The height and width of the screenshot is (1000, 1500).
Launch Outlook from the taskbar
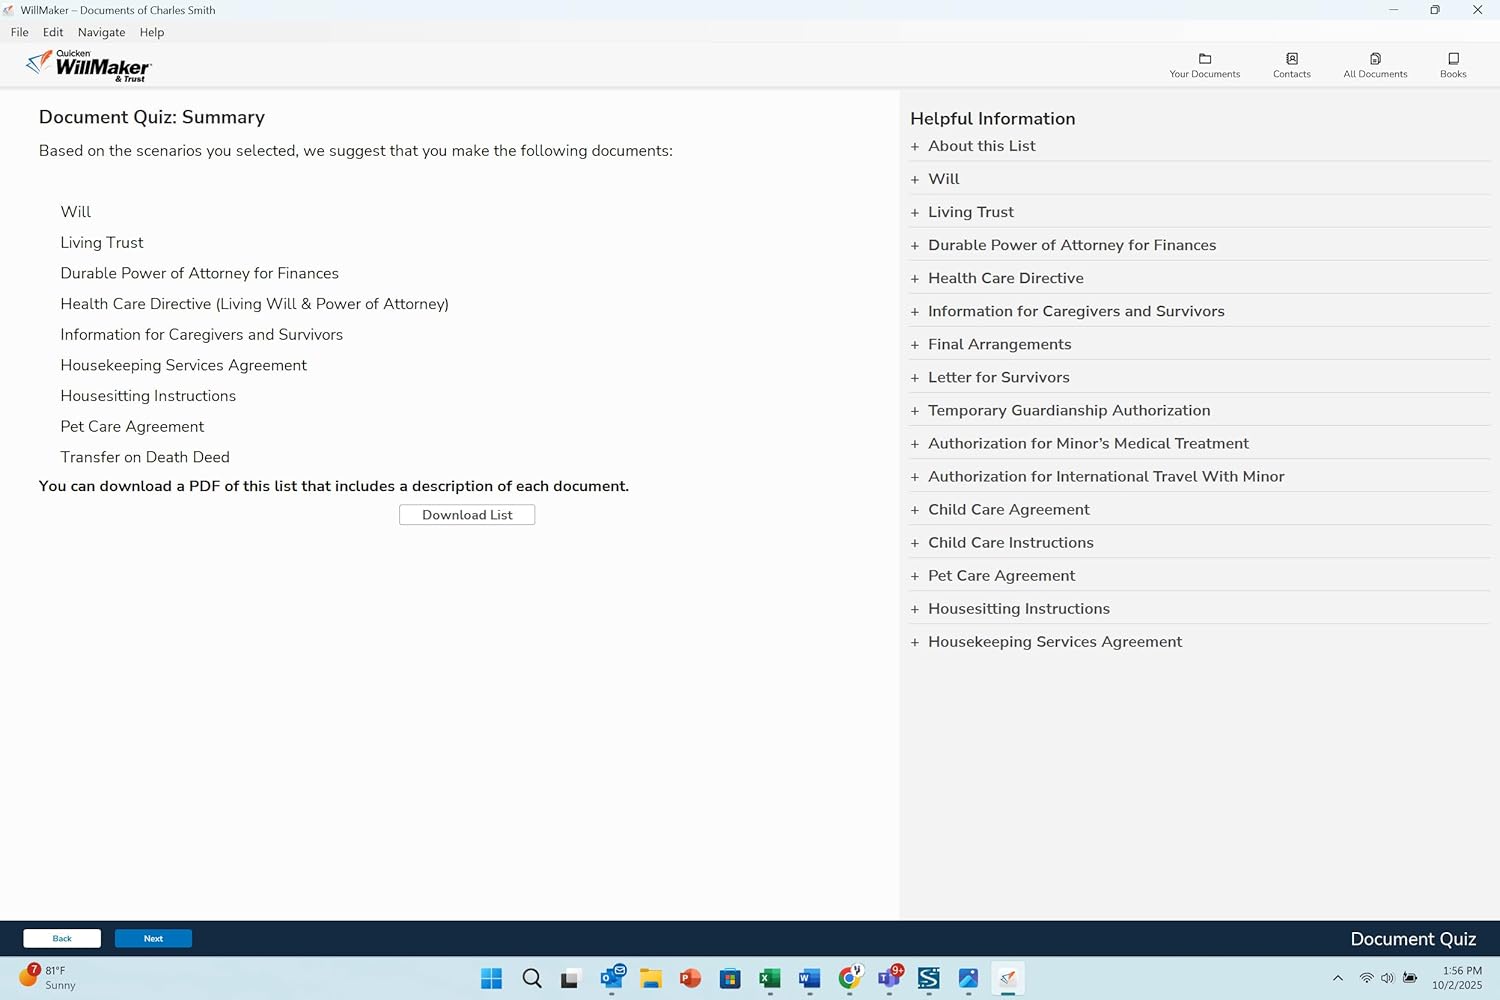tap(611, 978)
